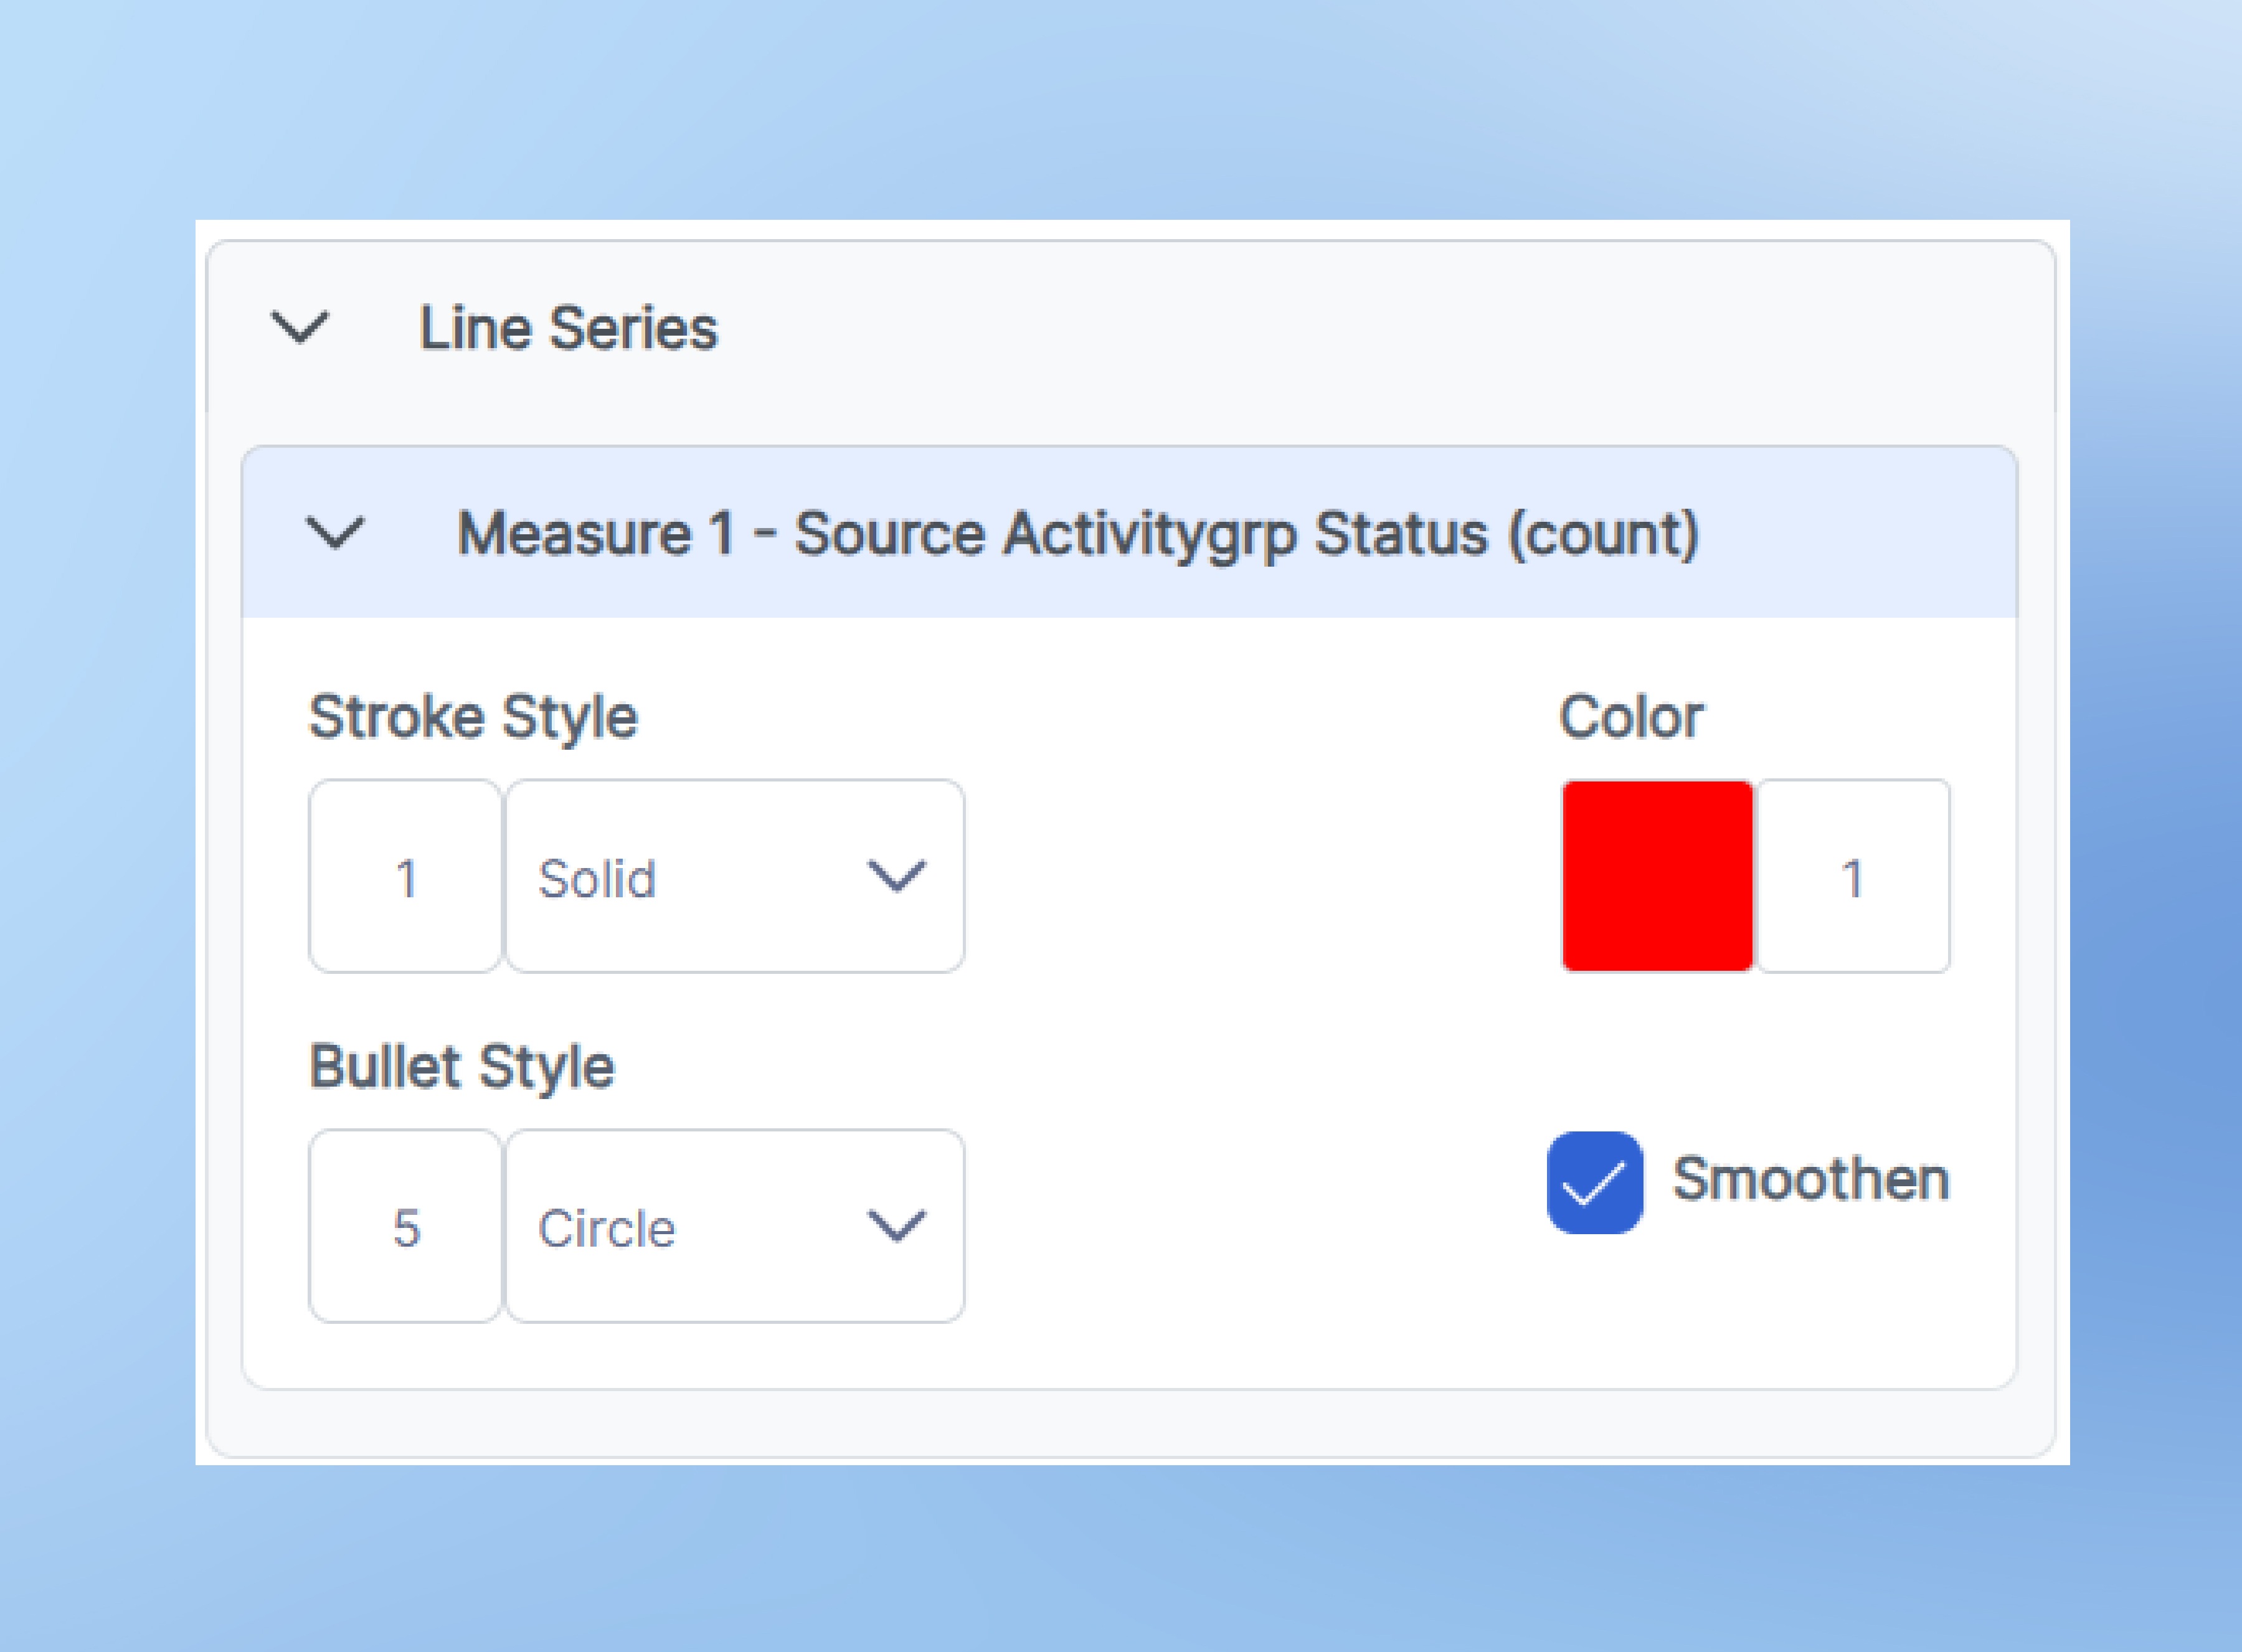Click the arrow beside Solid
Viewport: 2242px width, 1652px height.
pyautogui.click(x=896, y=876)
